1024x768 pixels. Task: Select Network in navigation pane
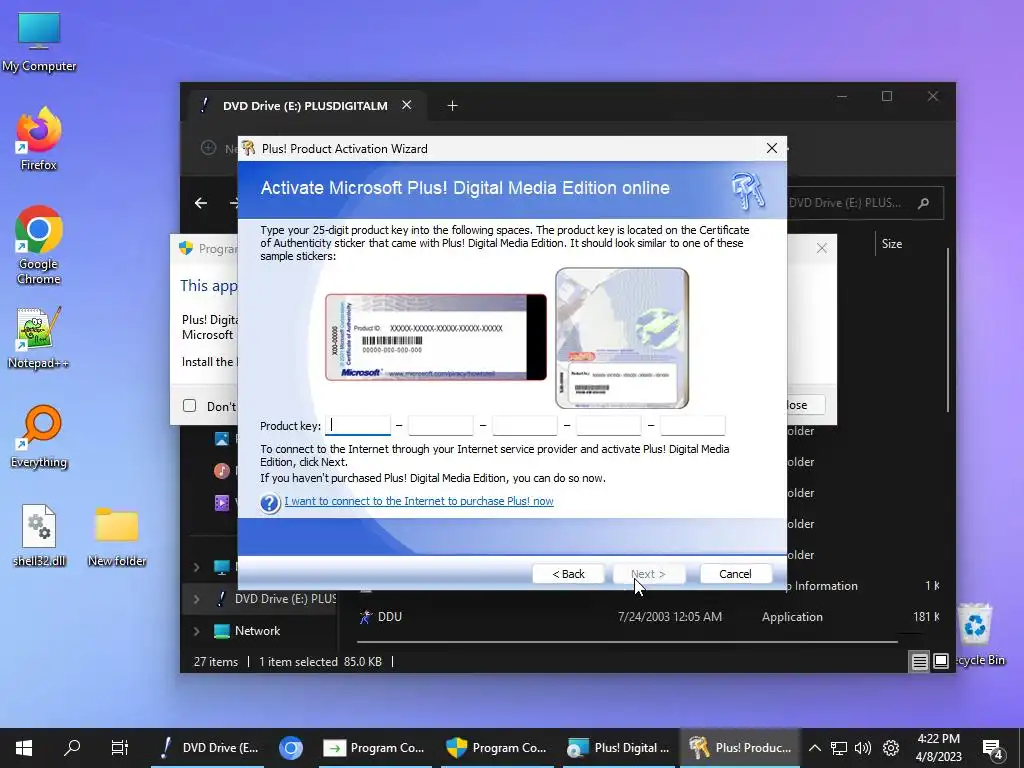(257, 631)
